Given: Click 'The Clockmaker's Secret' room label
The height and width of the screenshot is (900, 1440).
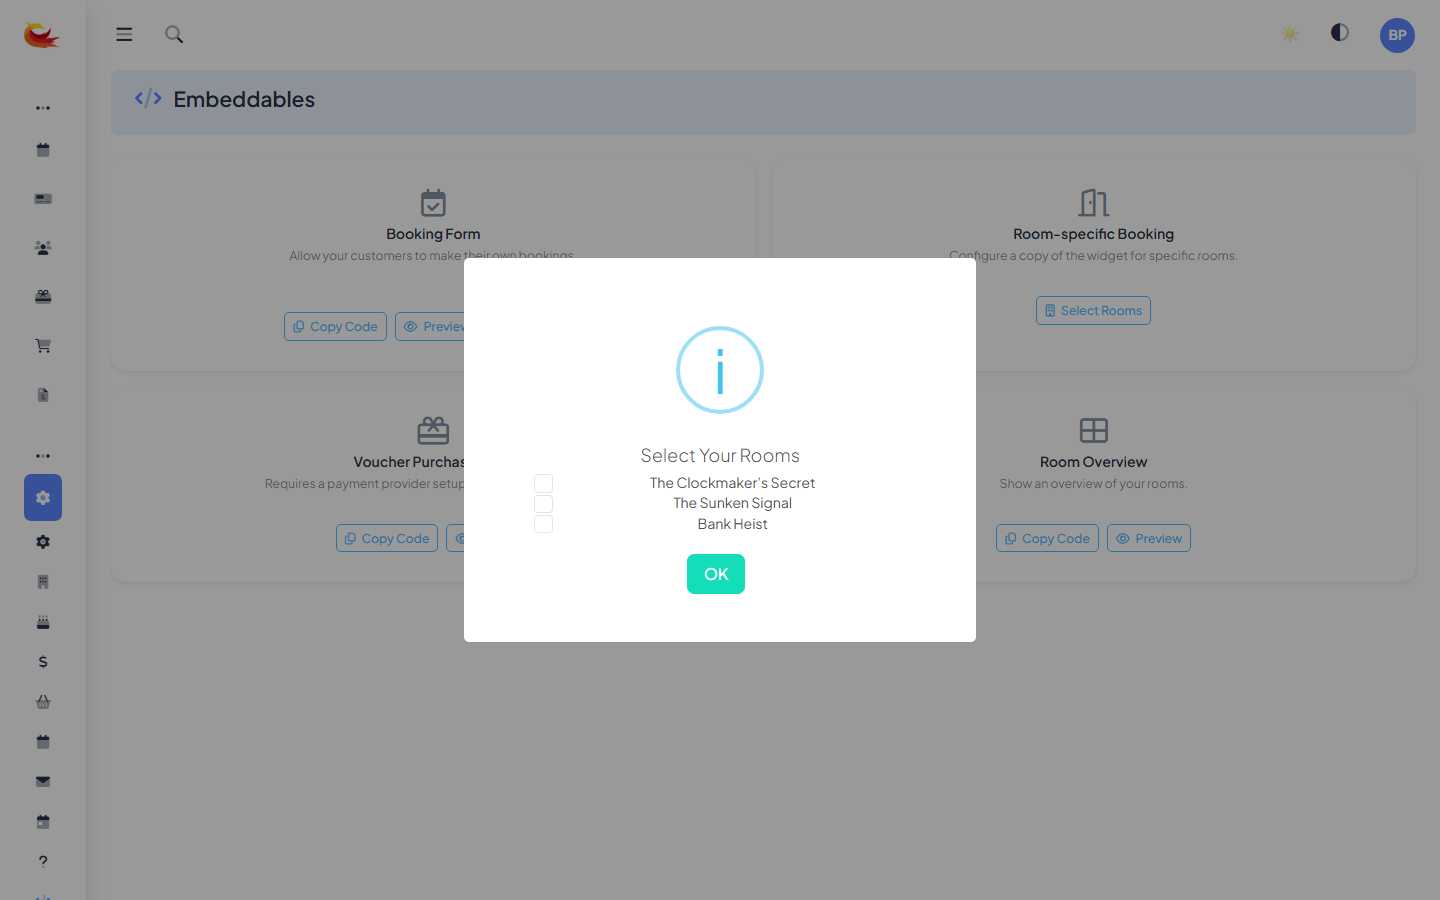Looking at the screenshot, I should coord(732,483).
